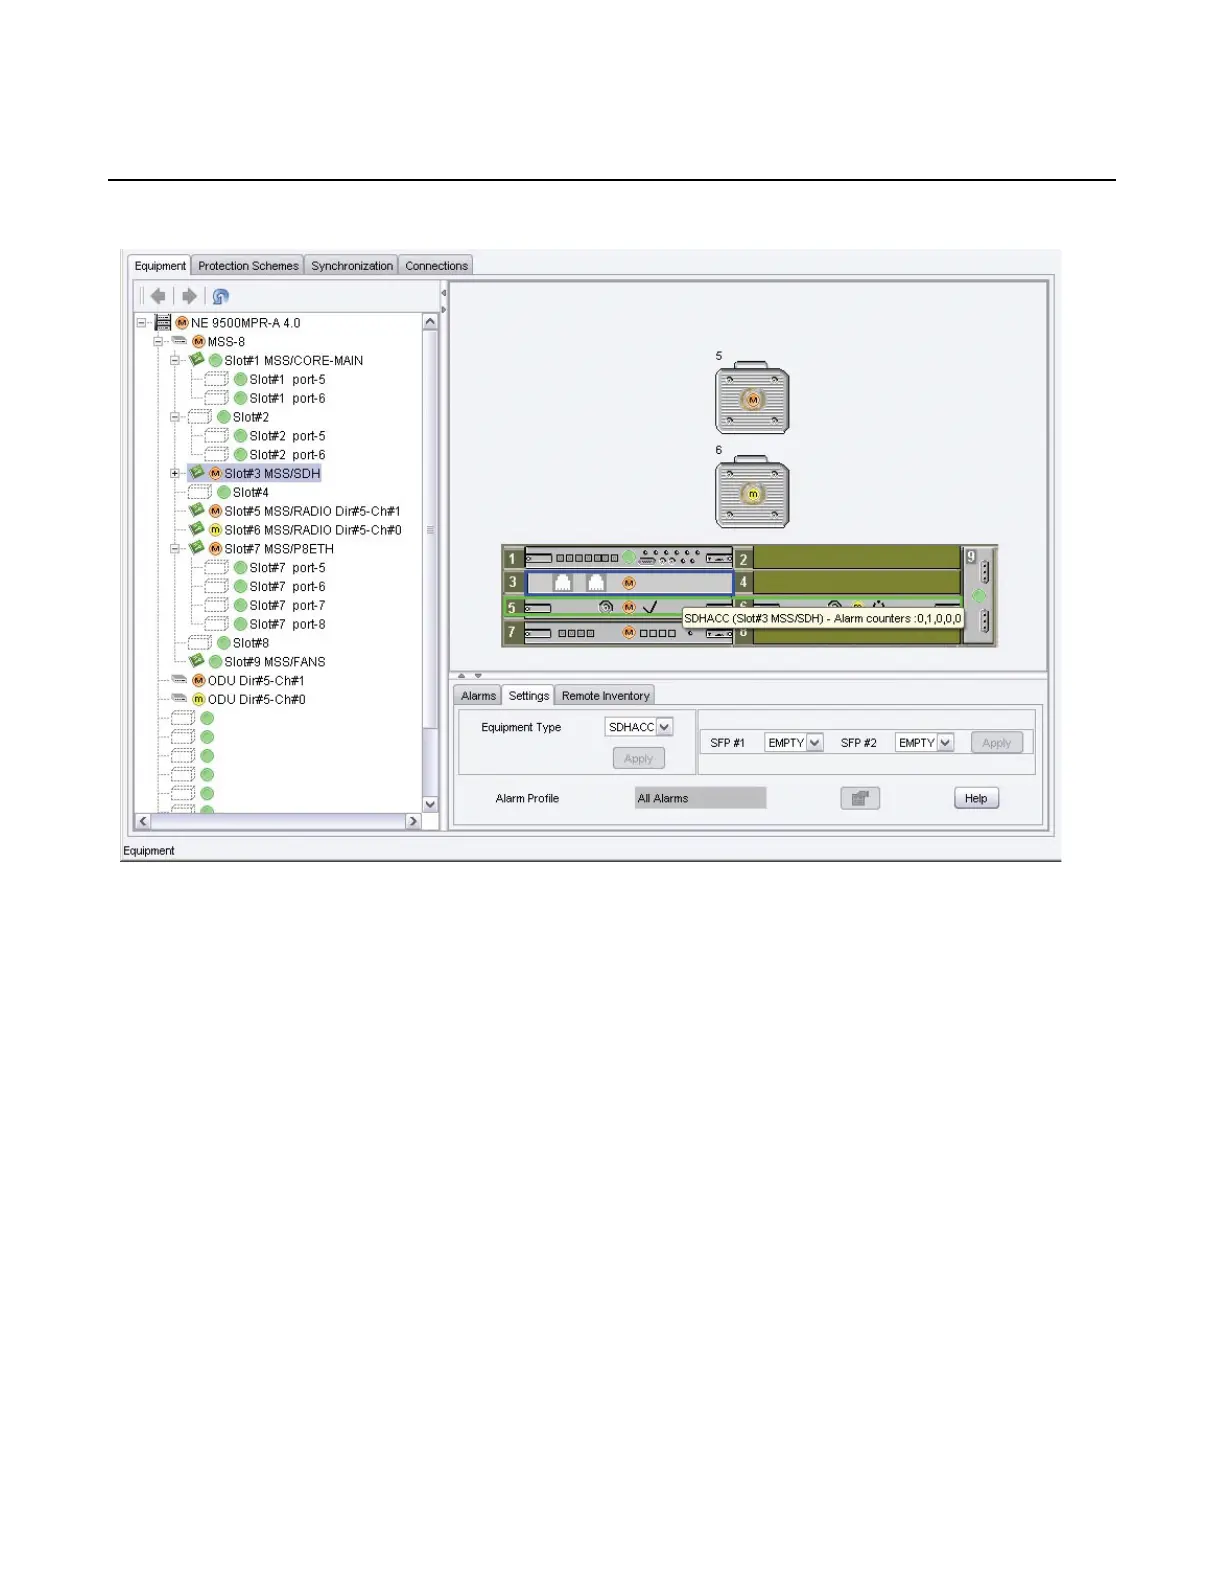Click the NE 9500MPR-A rack icon
1224x1584 pixels.
click(x=163, y=323)
